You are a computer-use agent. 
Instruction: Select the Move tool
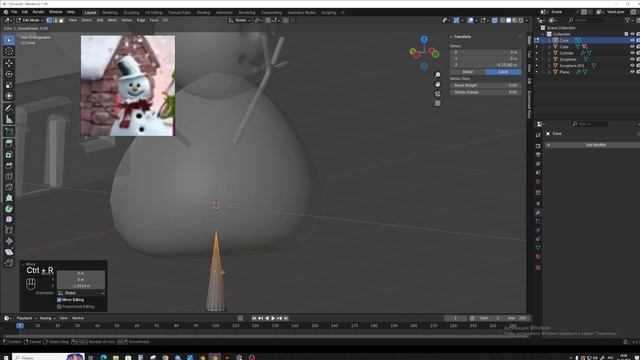9,63
